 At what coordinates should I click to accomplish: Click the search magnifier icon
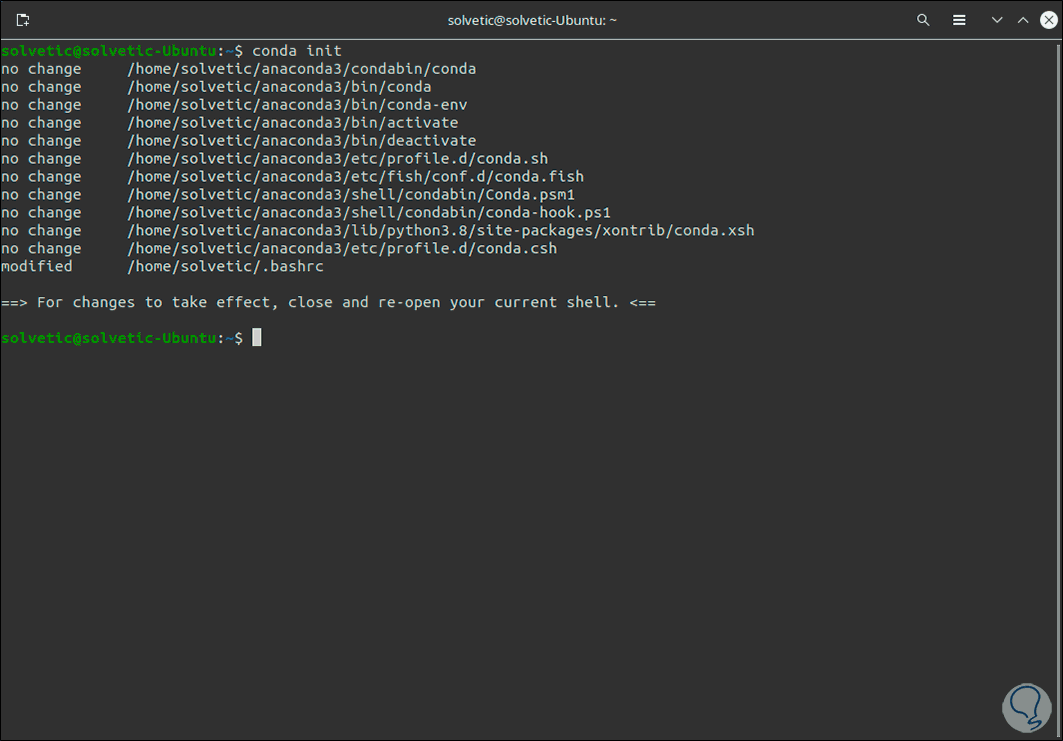[x=923, y=20]
